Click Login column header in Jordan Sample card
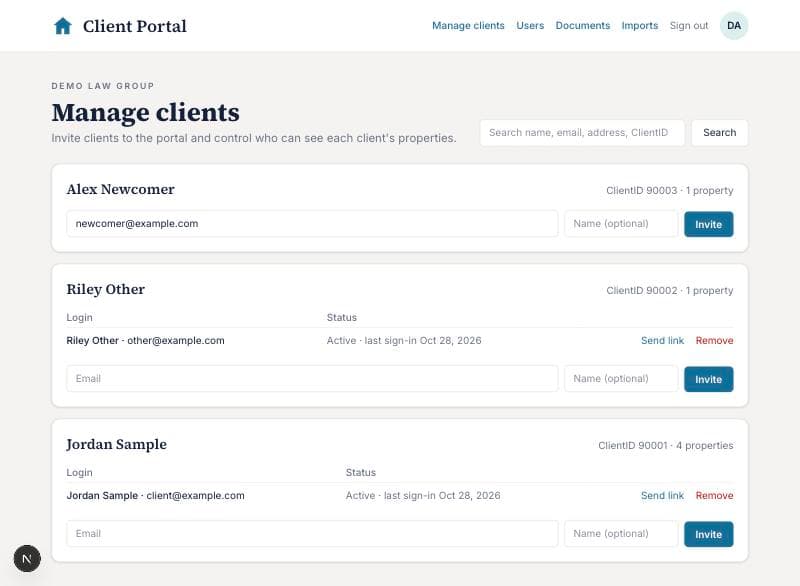 click(x=80, y=472)
